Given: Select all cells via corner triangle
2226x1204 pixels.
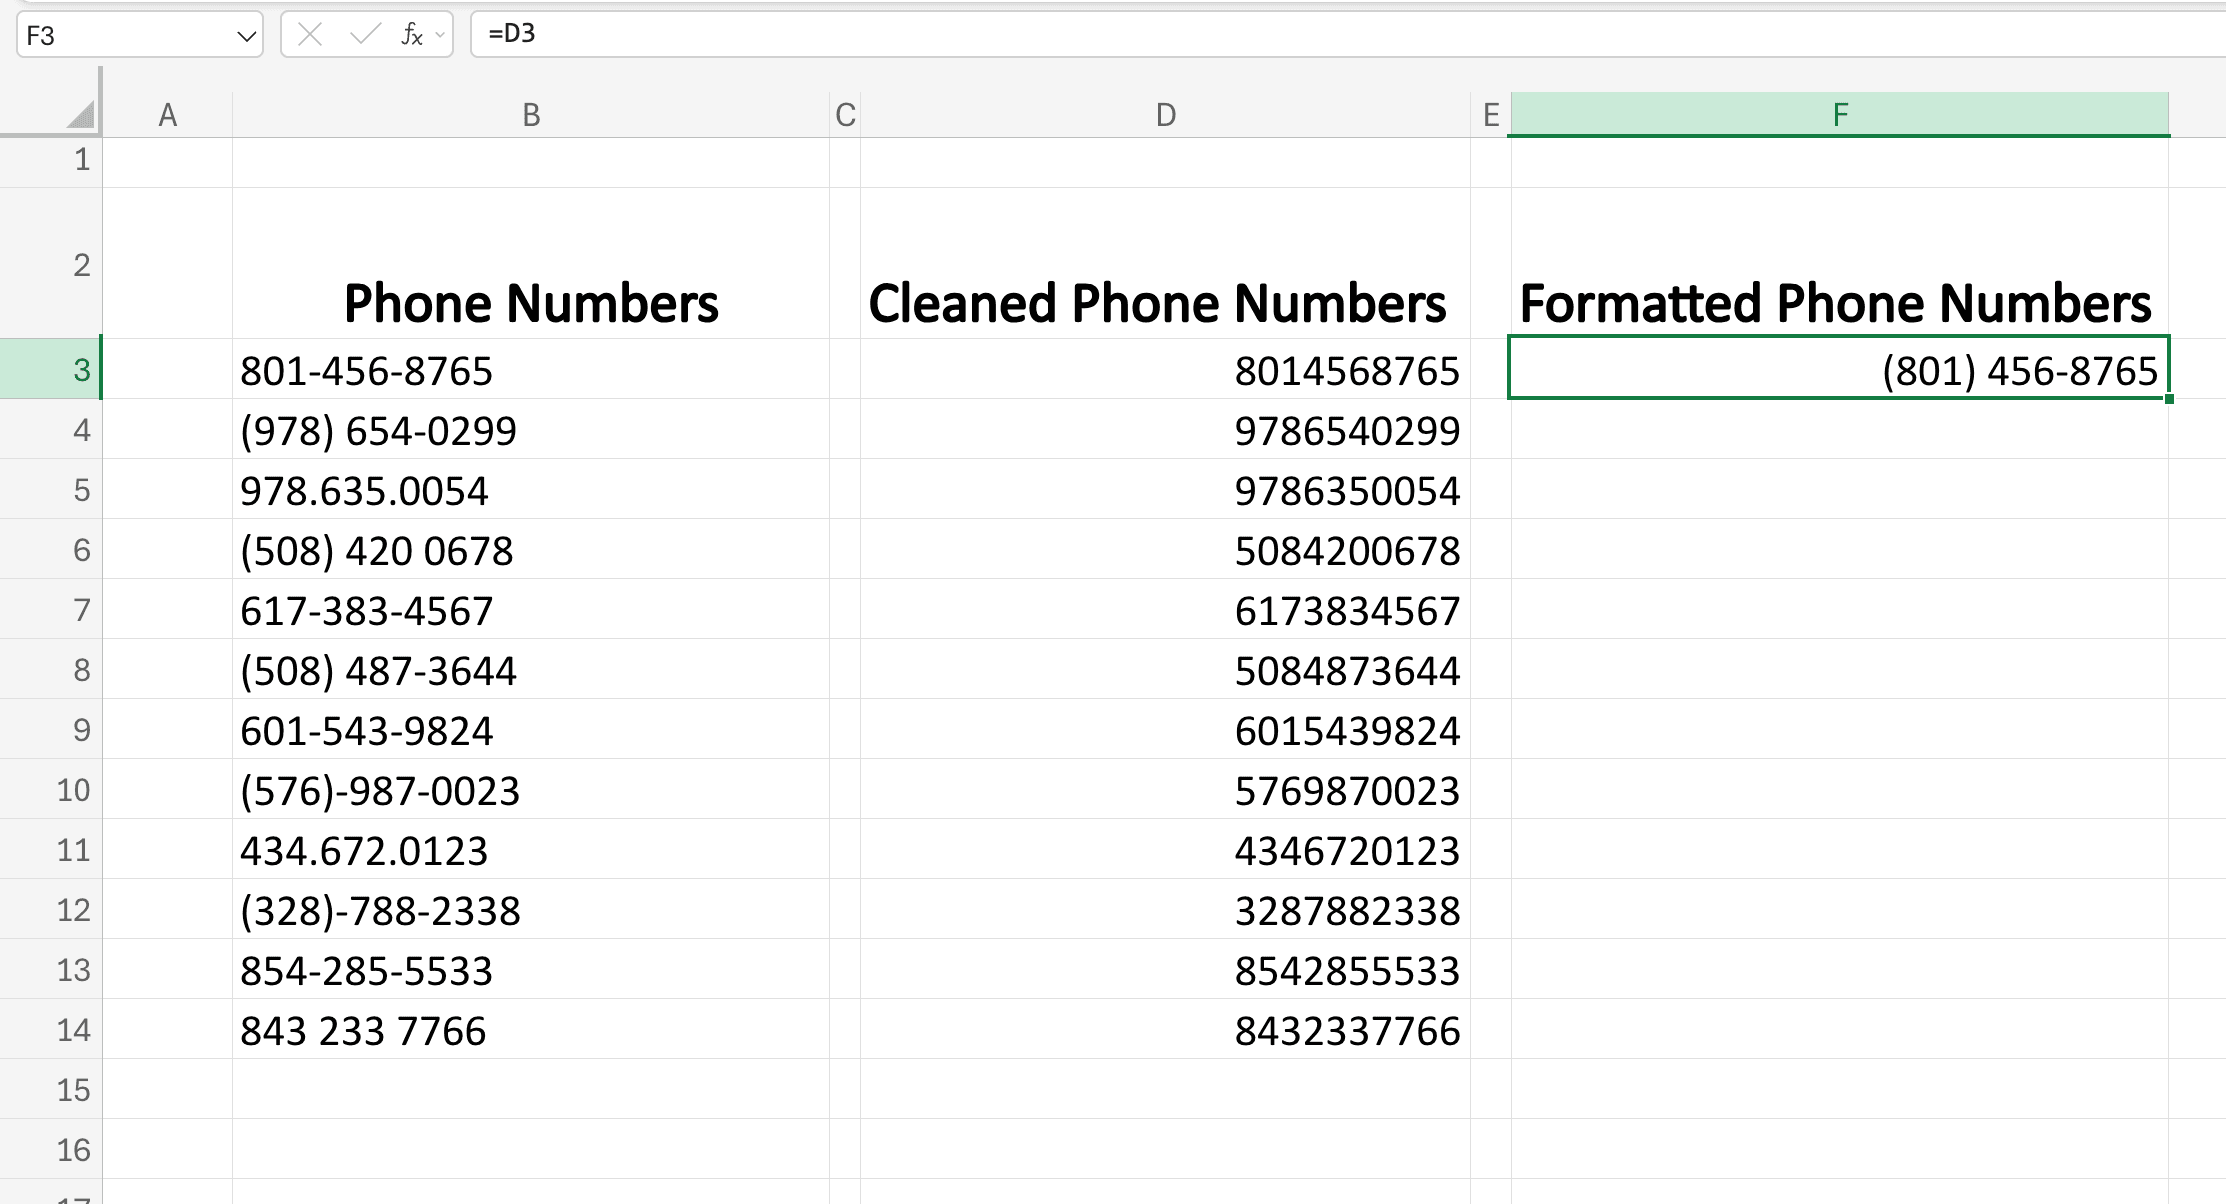Looking at the screenshot, I should tap(80, 113).
